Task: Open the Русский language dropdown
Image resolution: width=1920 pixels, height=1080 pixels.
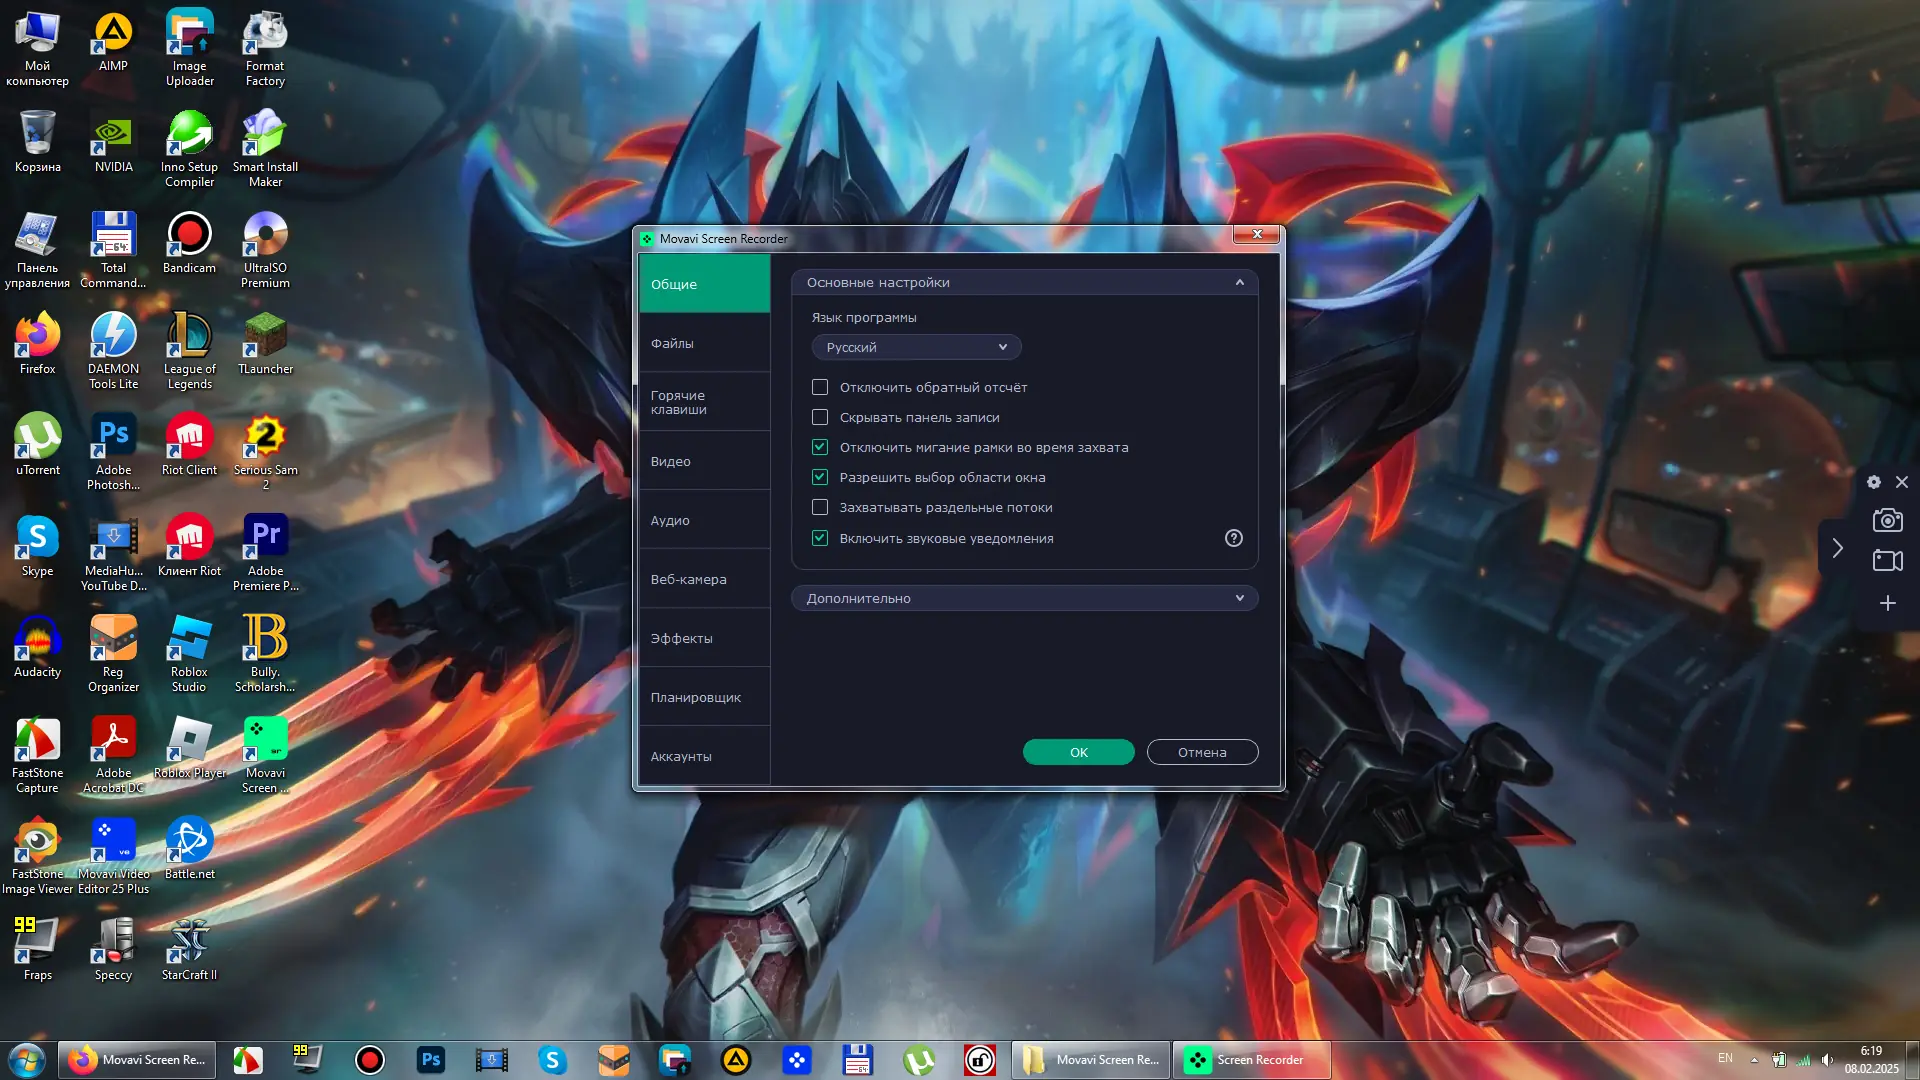Action: 916,347
